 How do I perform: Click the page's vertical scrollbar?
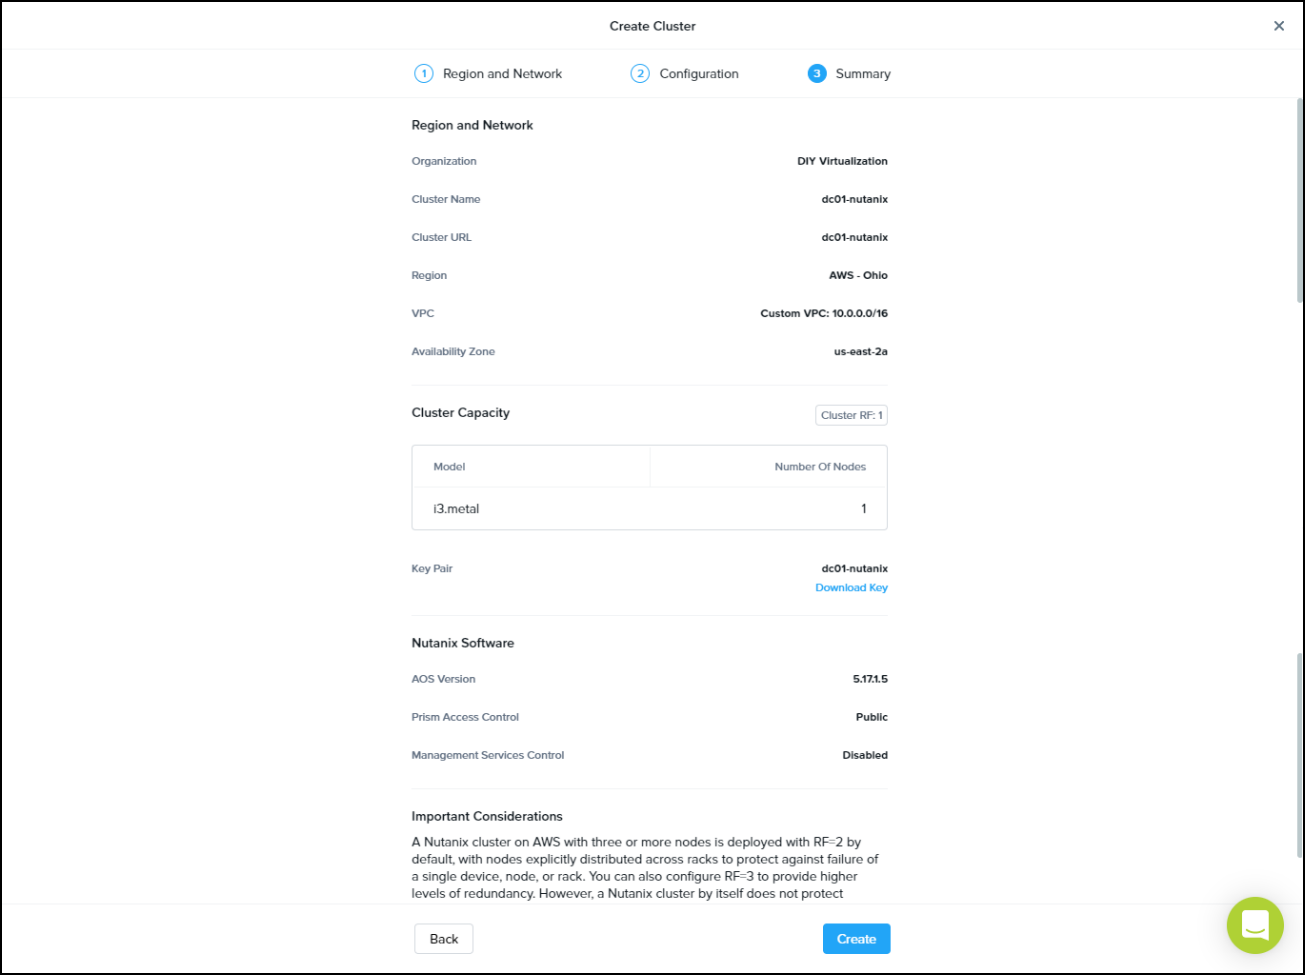pos(1299,200)
